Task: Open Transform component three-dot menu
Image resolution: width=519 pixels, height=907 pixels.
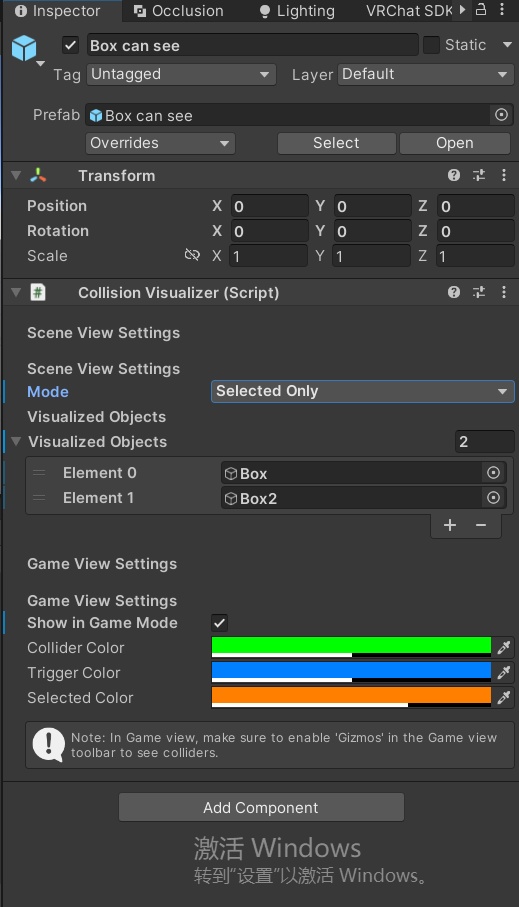Action: 504,175
